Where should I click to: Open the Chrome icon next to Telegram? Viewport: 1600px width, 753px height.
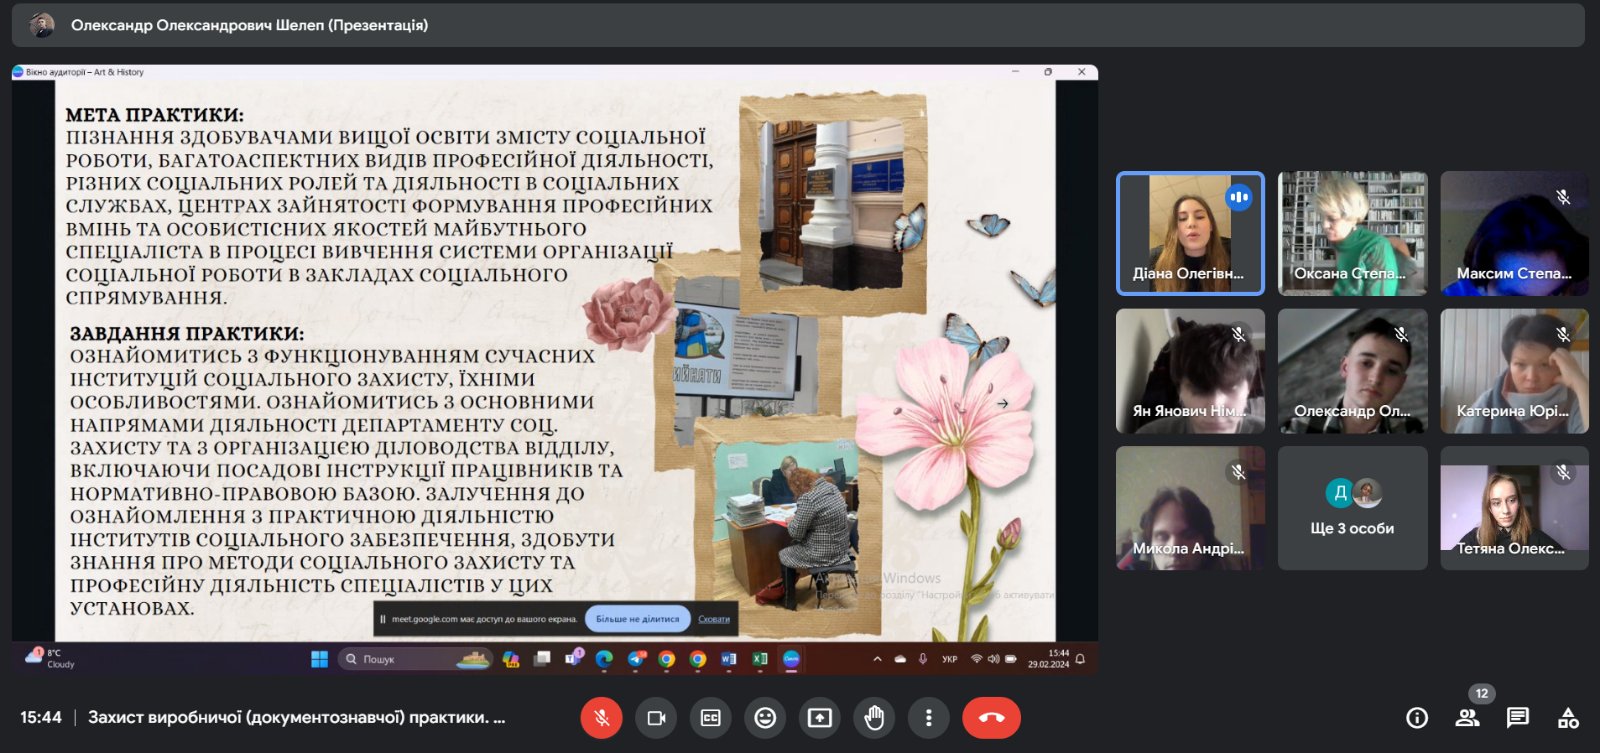click(667, 659)
